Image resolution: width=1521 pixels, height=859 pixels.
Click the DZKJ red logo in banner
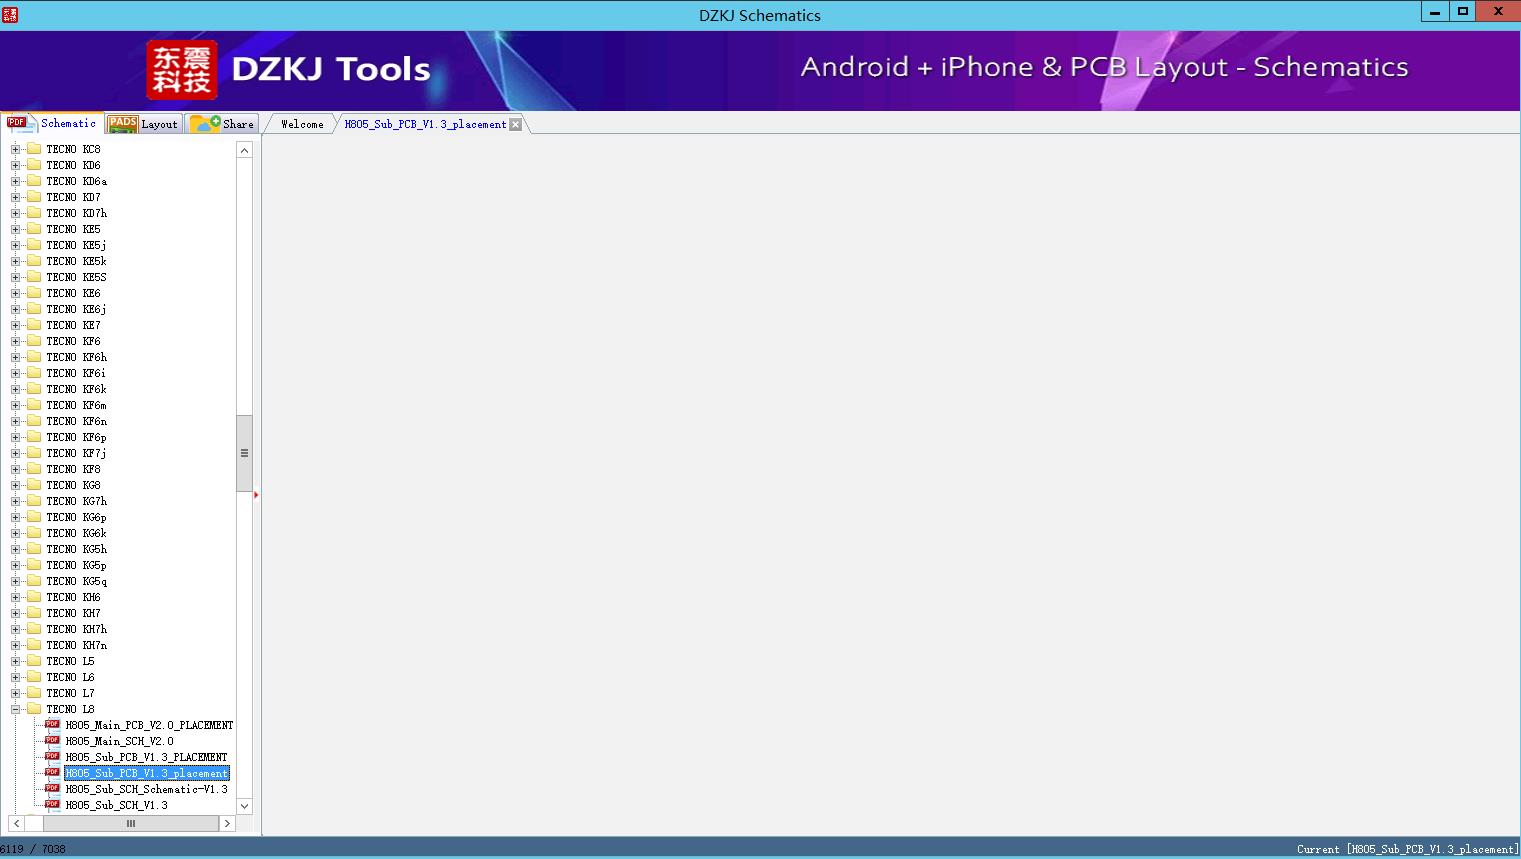click(181, 70)
